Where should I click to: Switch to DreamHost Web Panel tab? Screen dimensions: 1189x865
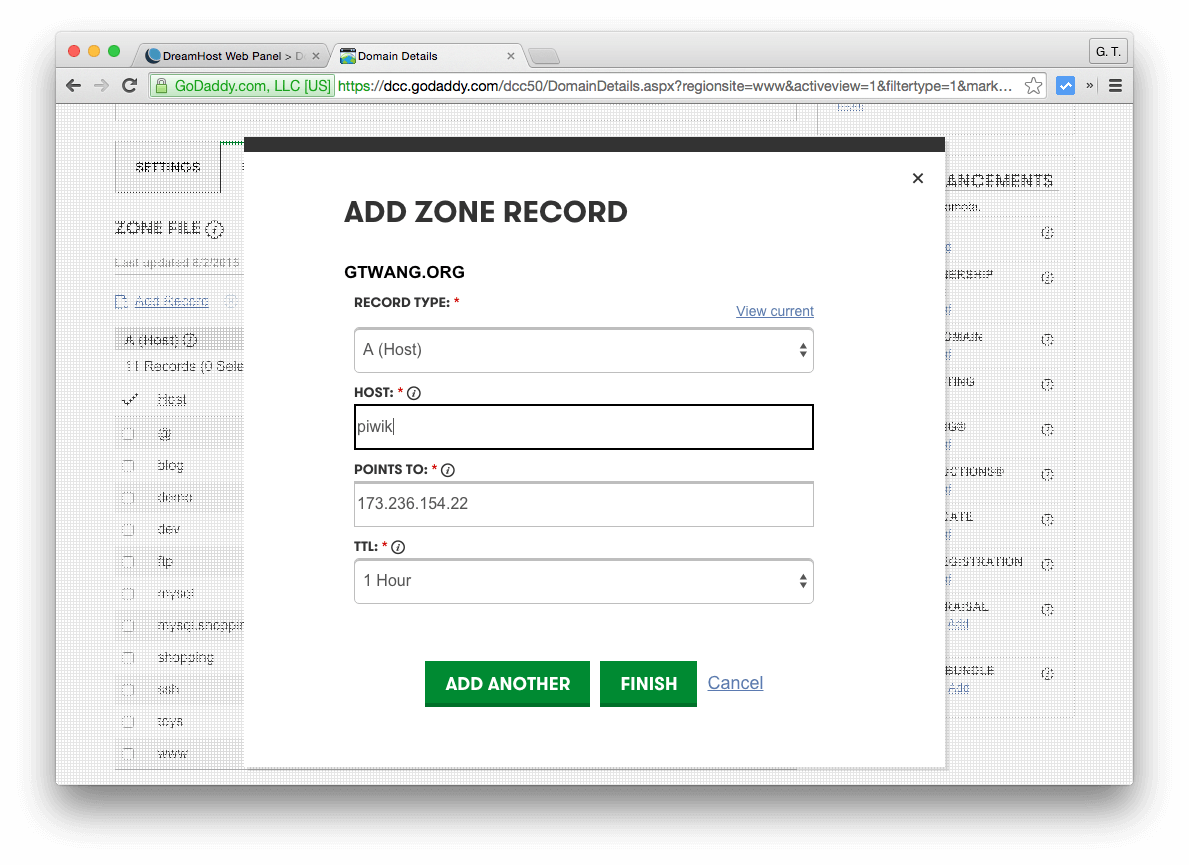(x=230, y=56)
